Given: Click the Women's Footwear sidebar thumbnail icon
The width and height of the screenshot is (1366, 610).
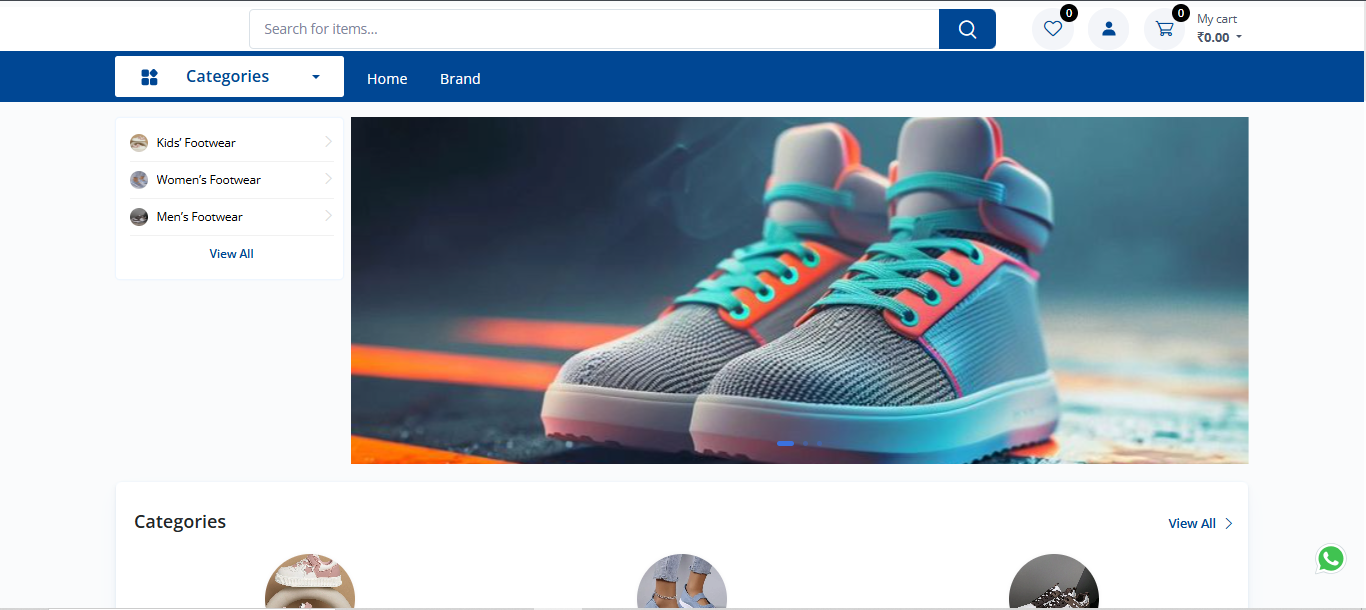Looking at the screenshot, I should tap(139, 180).
